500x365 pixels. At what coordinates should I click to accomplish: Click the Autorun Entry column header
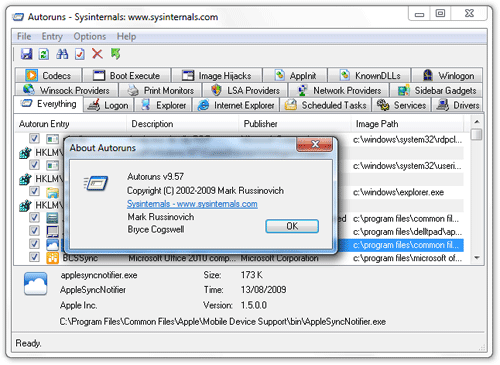[70, 124]
